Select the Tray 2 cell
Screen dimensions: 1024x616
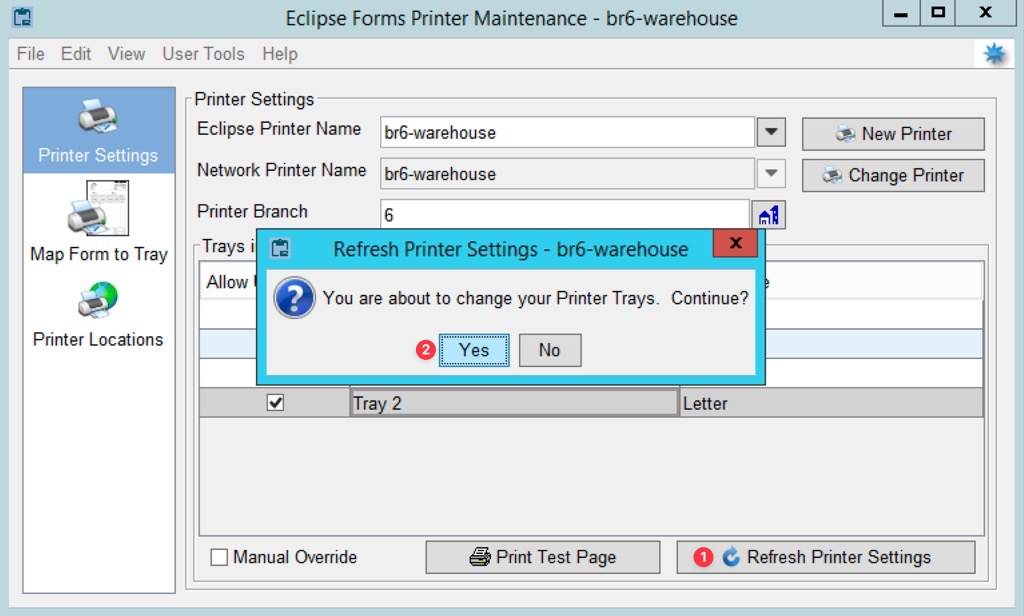click(514, 403)
